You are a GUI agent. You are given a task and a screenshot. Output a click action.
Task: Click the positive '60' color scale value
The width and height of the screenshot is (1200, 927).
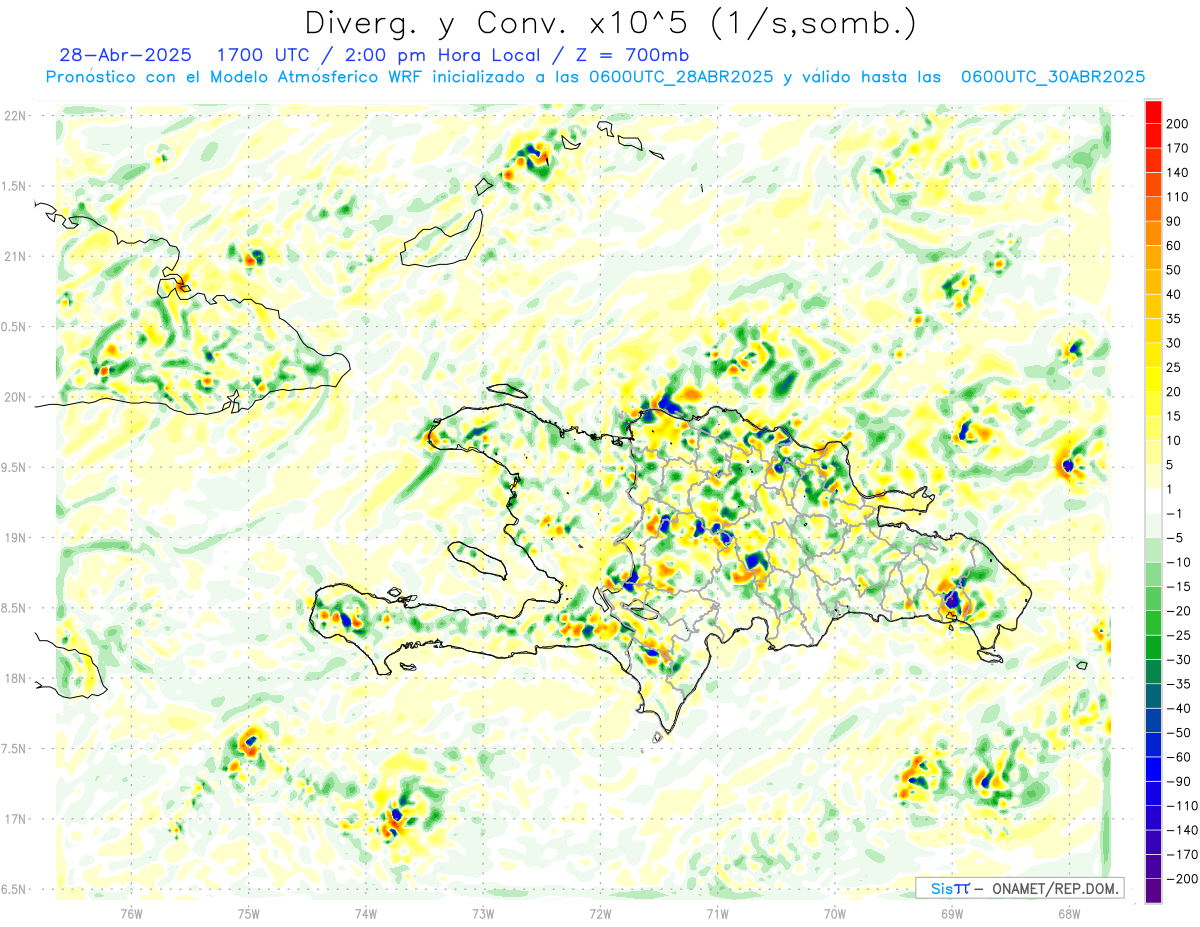pos(1175,246)
